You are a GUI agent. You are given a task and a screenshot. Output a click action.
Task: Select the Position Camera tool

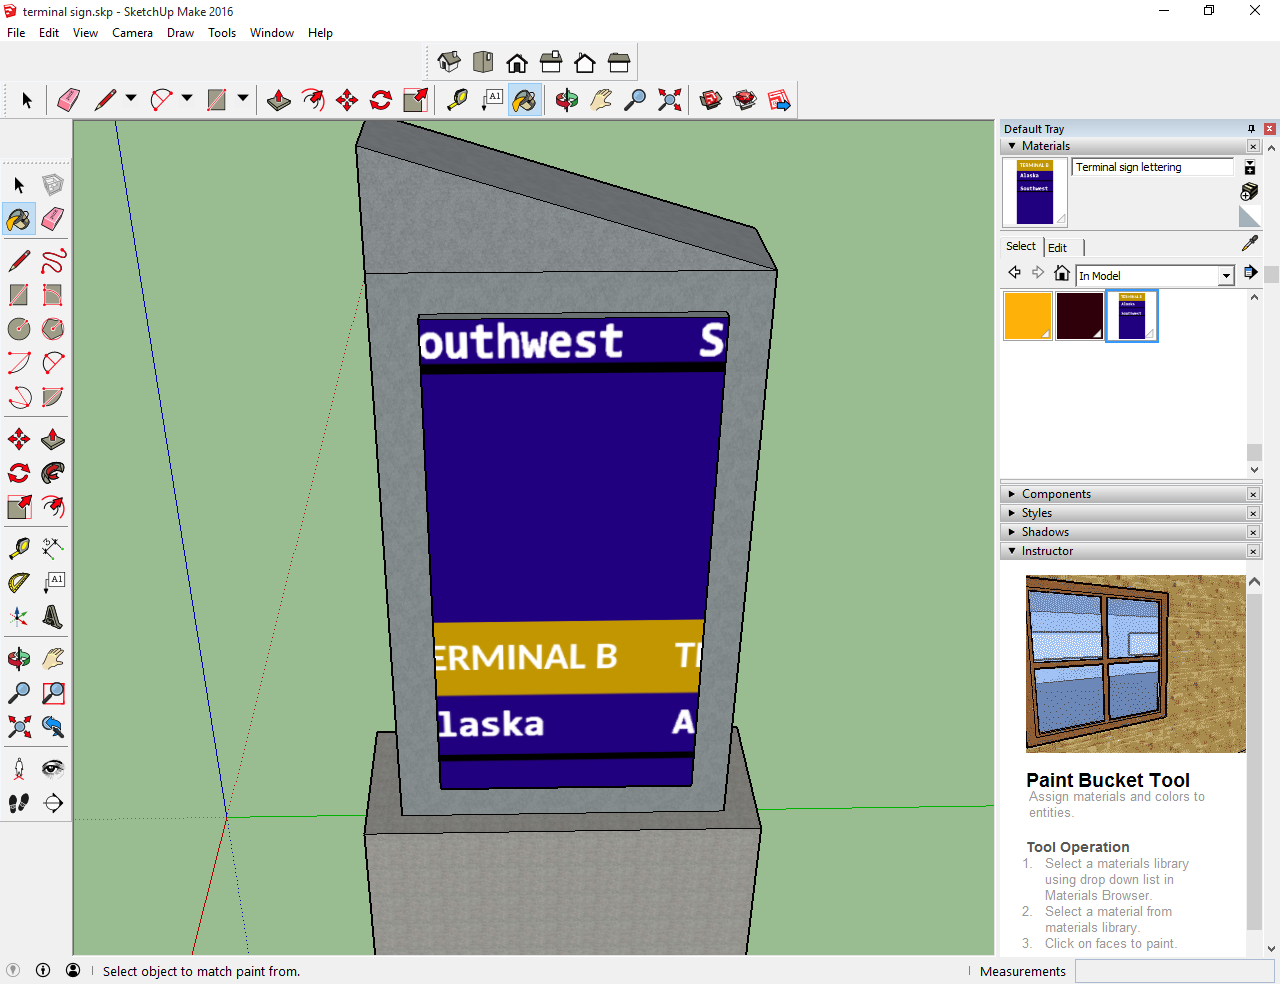pyautogui.click(x=19, y=769)
